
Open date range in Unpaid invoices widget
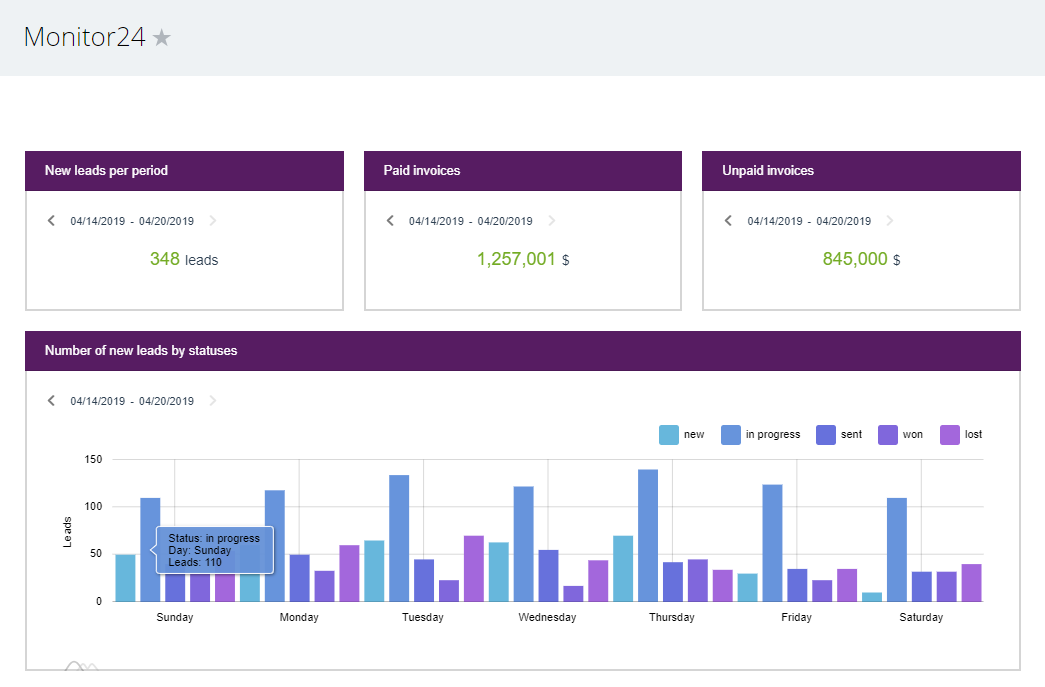(809, 221)
